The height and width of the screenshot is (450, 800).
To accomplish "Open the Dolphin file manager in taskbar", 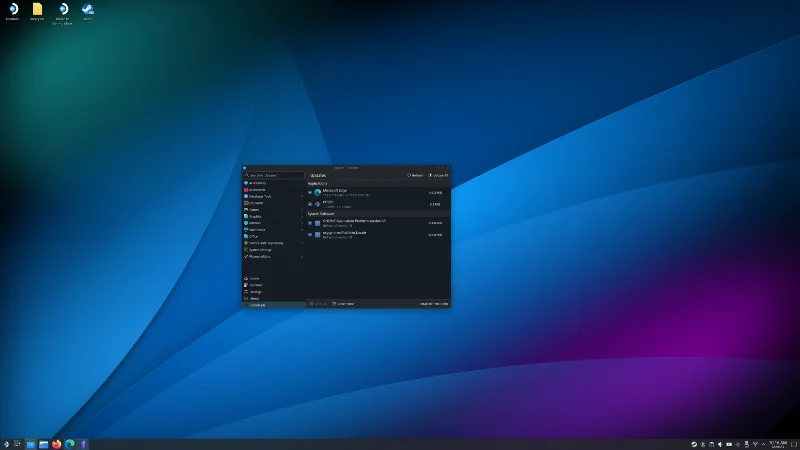I will [x=43, y=443].
